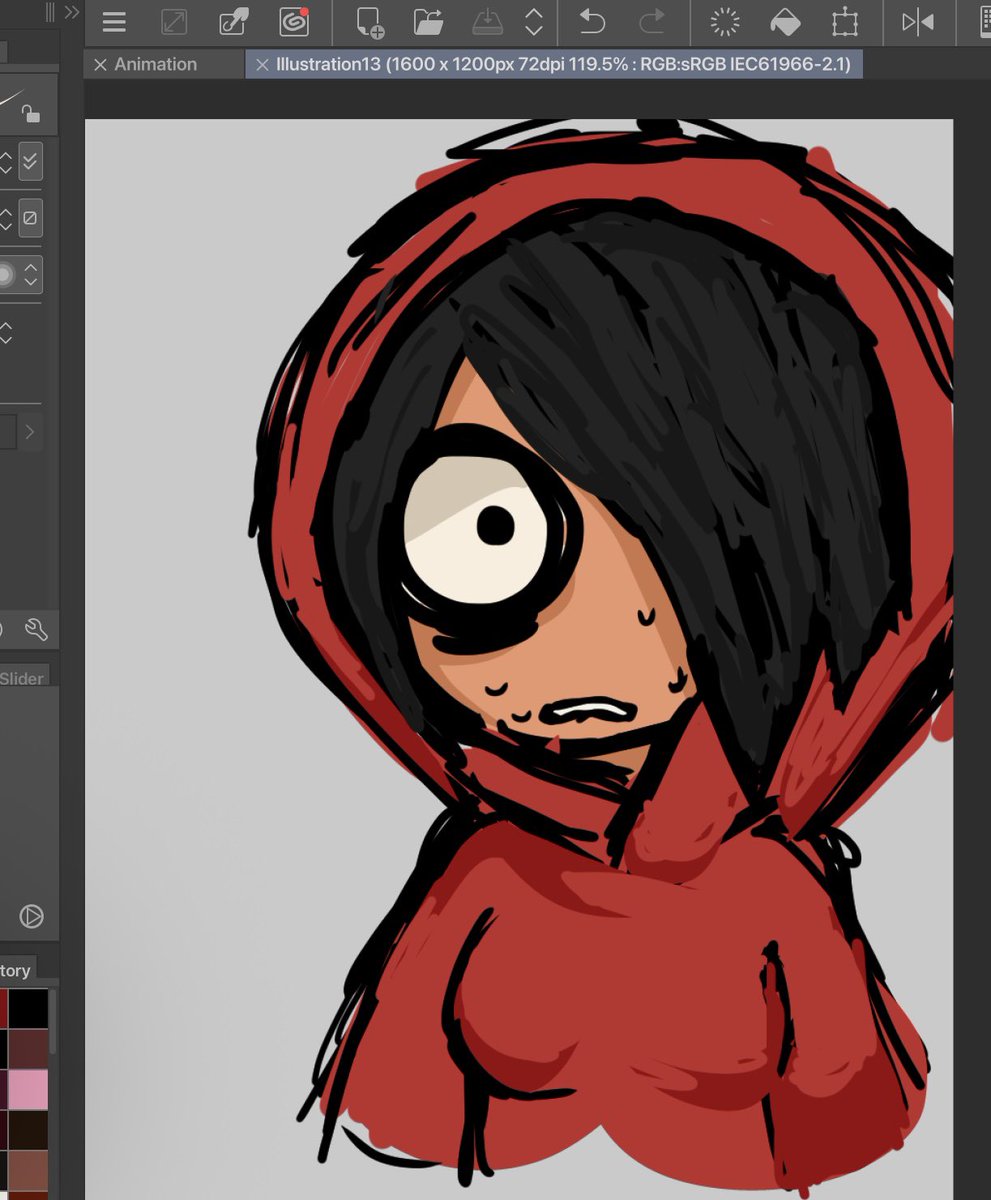Screen dimensions: 991x1200
Task: Flip canvas horizontally icon
Action: click(x=918, y=21)
